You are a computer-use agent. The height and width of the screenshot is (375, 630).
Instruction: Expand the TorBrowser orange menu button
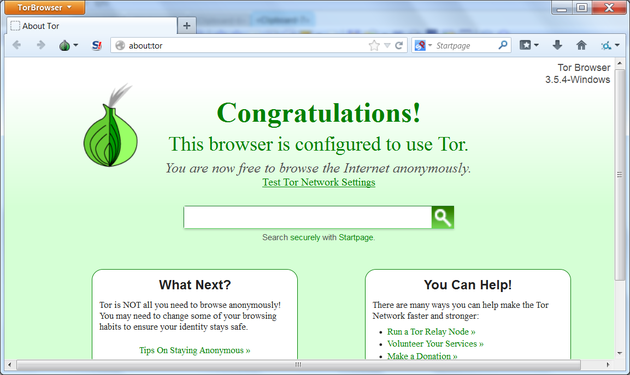[x=45, y=7]
